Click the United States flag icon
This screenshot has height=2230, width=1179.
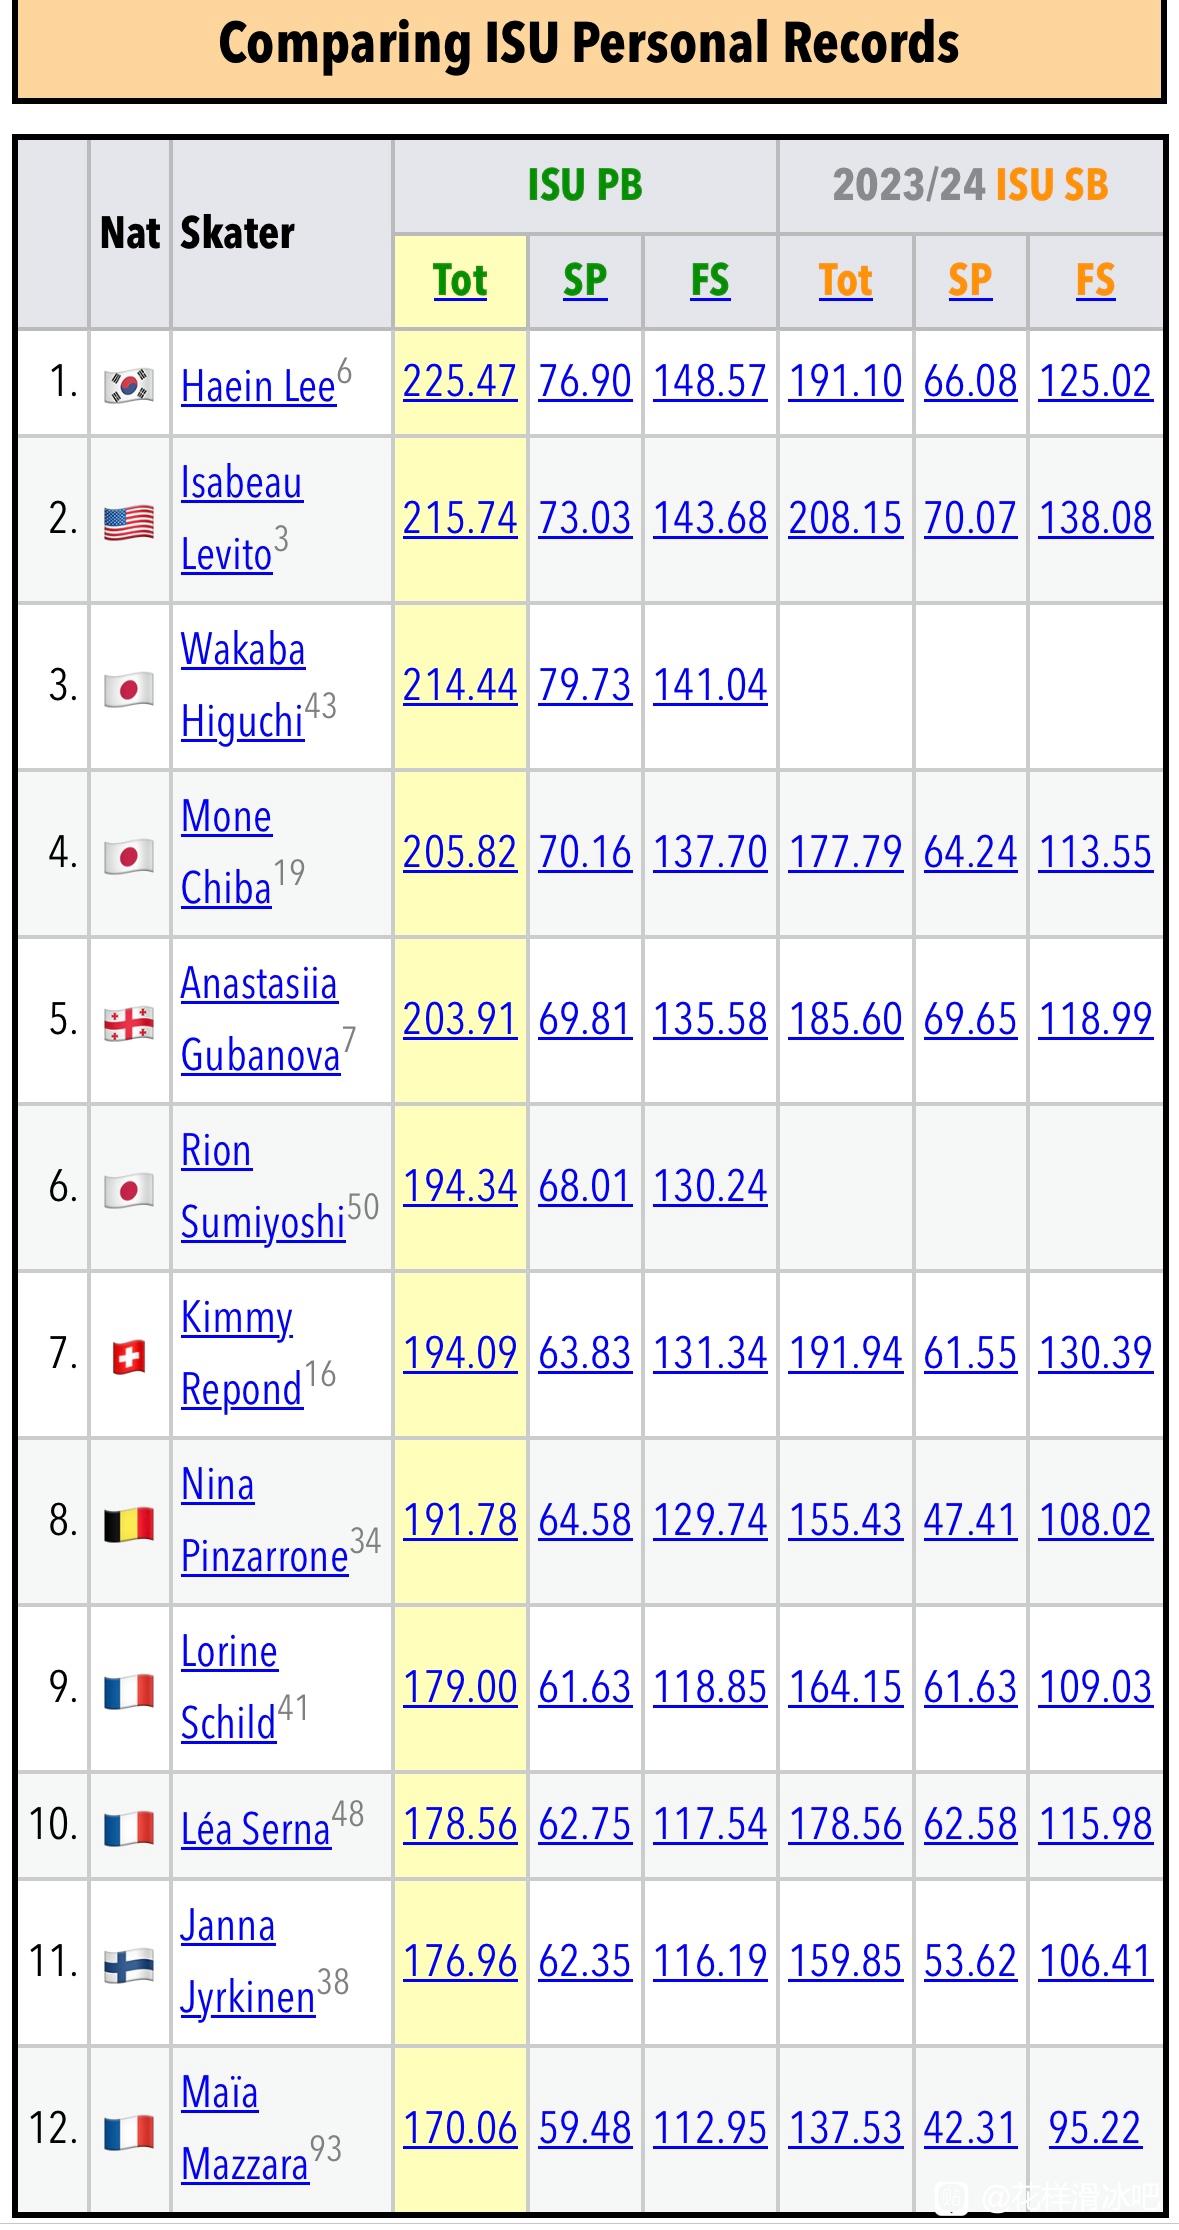click(129, 521)
